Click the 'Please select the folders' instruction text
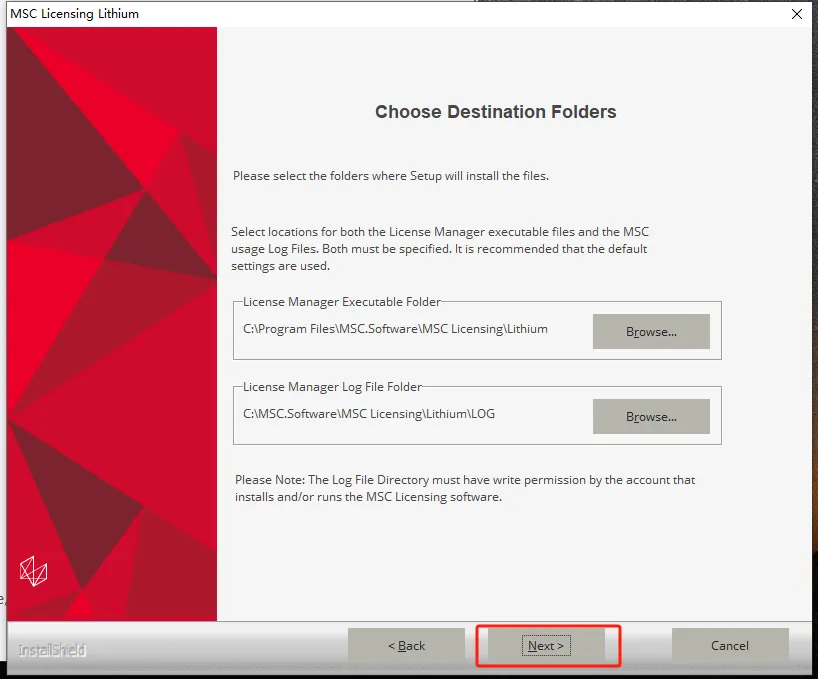Screen dimensions: 818x679 point(391,176)
